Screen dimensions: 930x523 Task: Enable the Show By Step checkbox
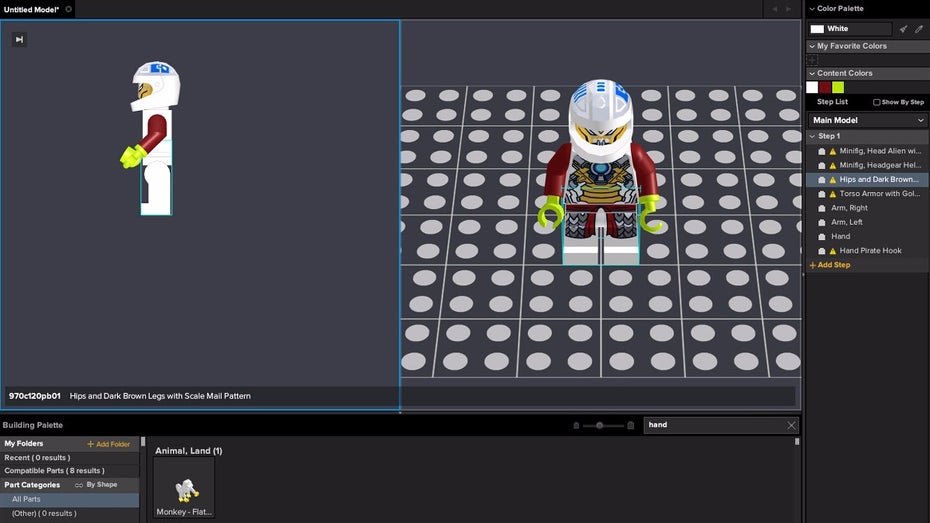pyautogui.click(x=877, y=102)
